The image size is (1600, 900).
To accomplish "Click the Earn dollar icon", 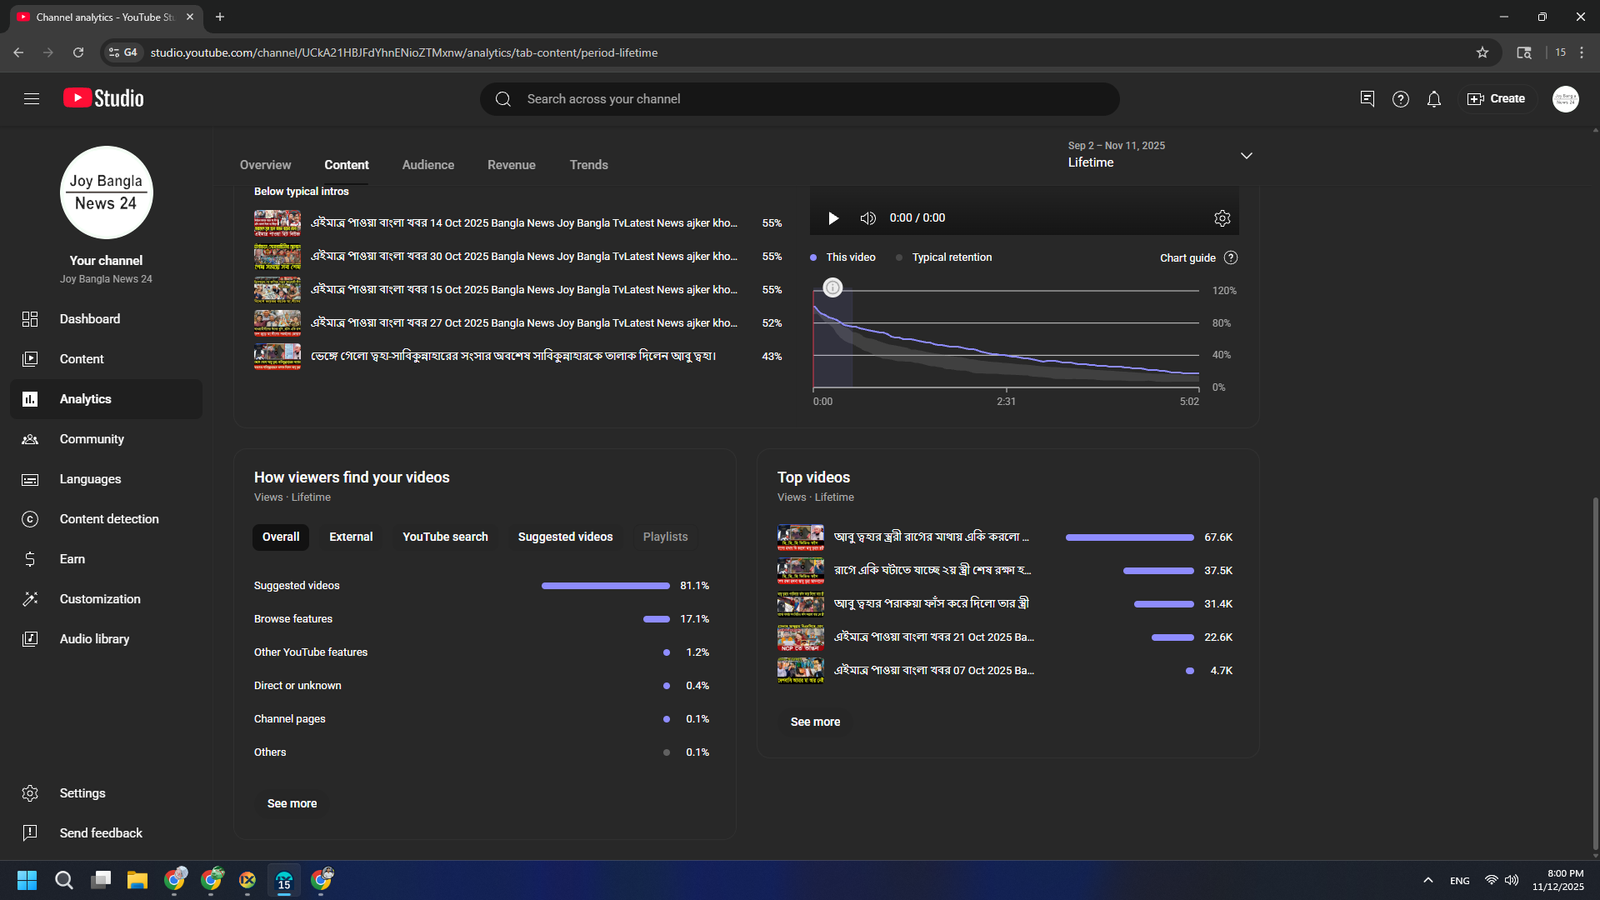I will click(30, 559).
